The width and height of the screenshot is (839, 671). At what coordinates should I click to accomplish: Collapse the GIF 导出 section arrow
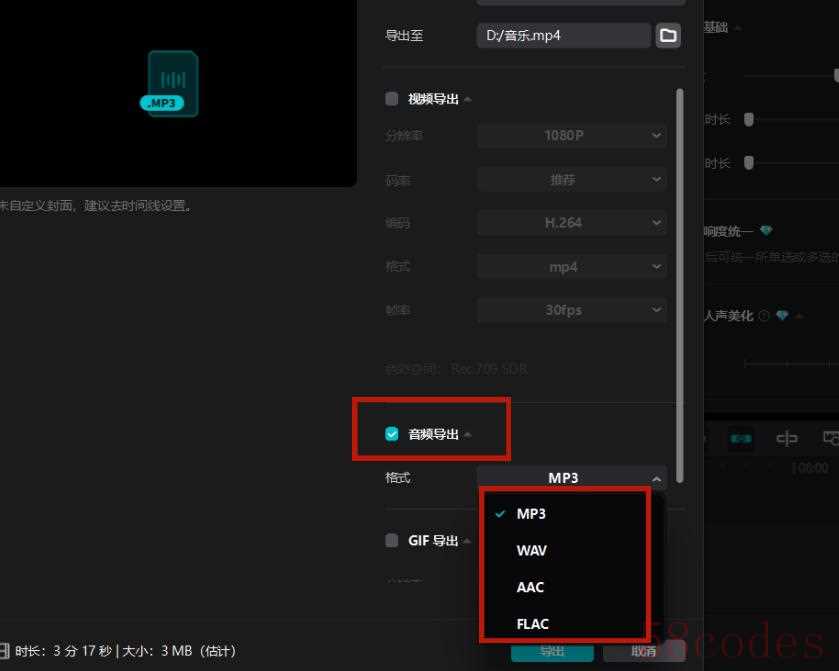coord(467,541)
